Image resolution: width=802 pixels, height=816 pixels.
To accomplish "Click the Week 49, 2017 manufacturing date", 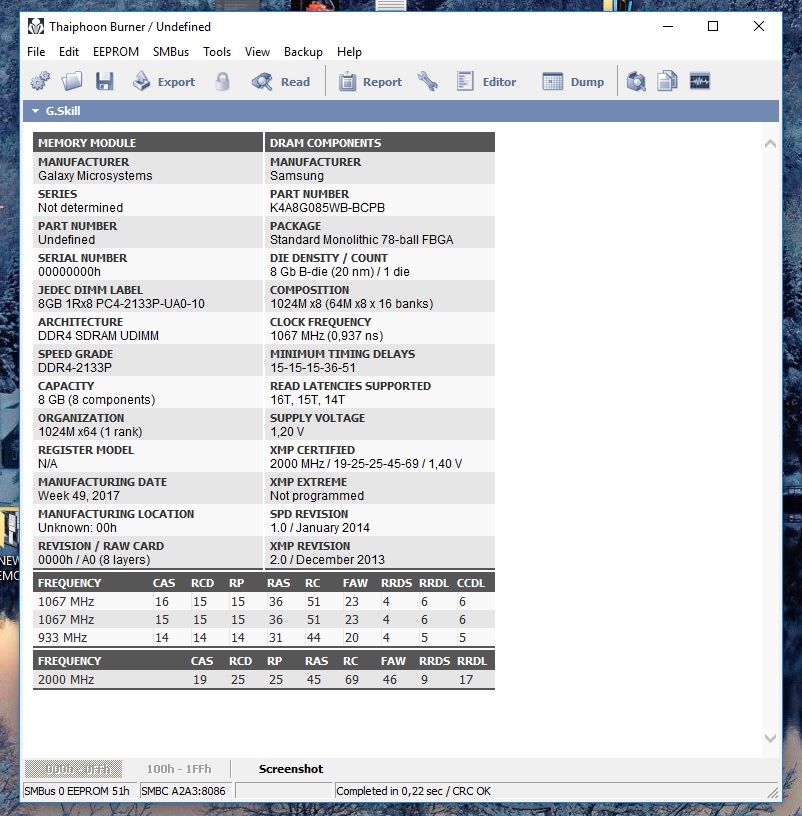I will point(79,495).
